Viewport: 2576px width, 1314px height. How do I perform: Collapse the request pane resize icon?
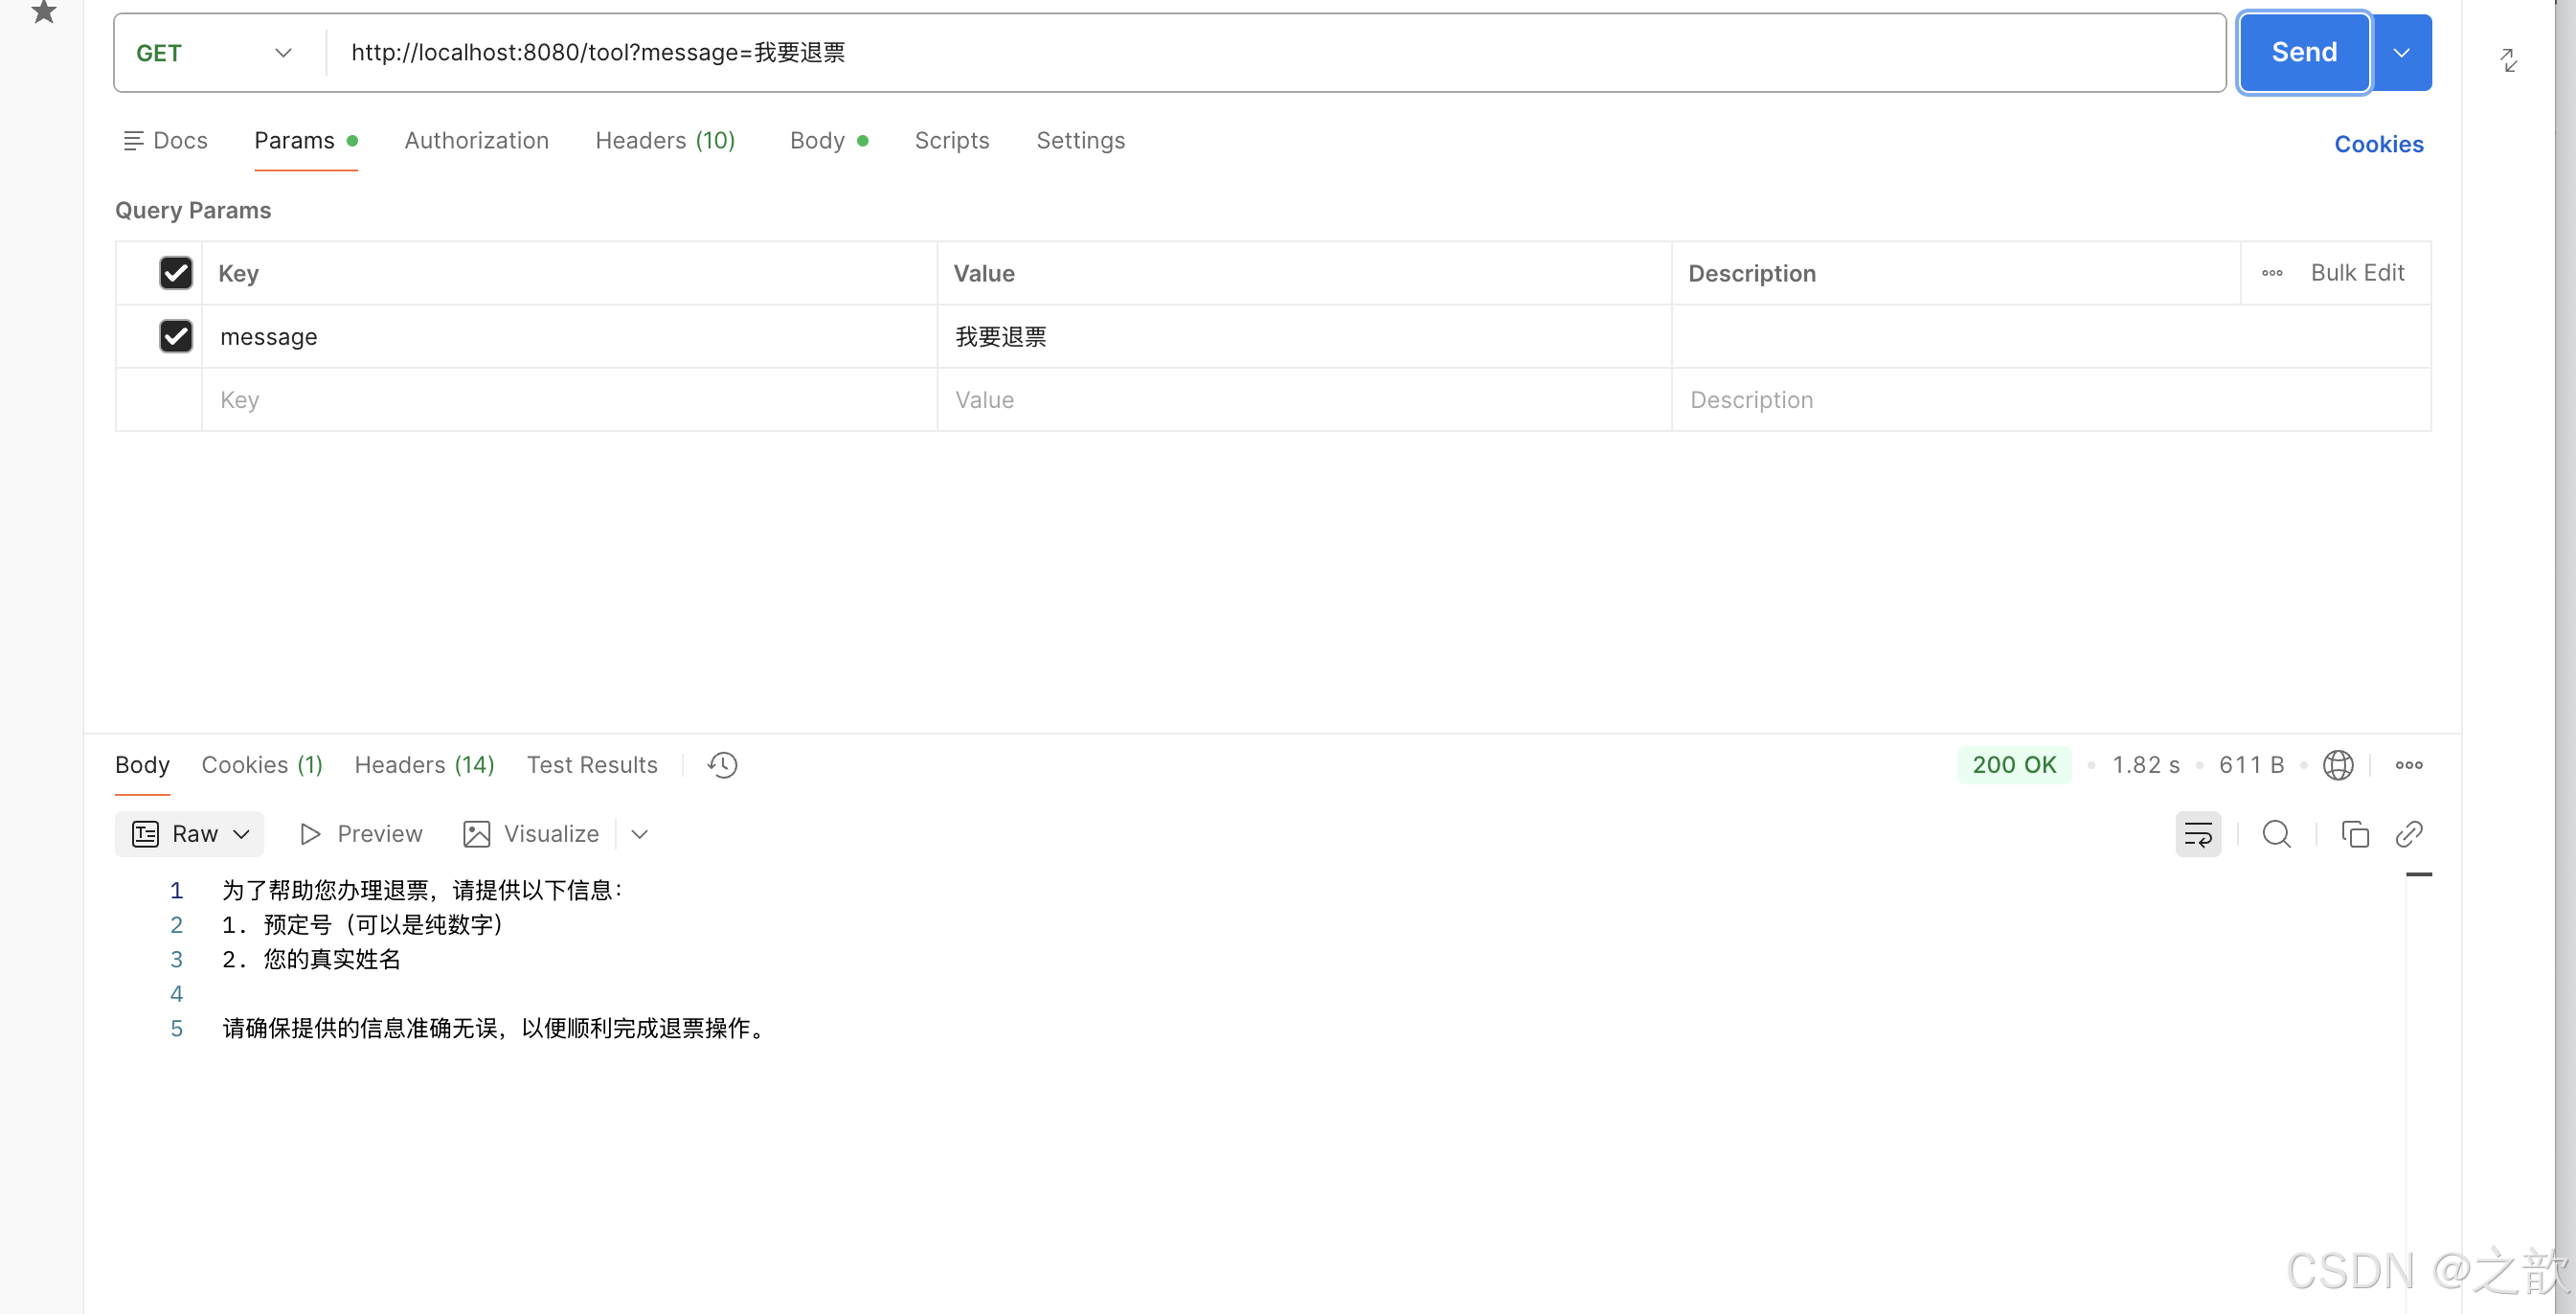point(2508,60)
